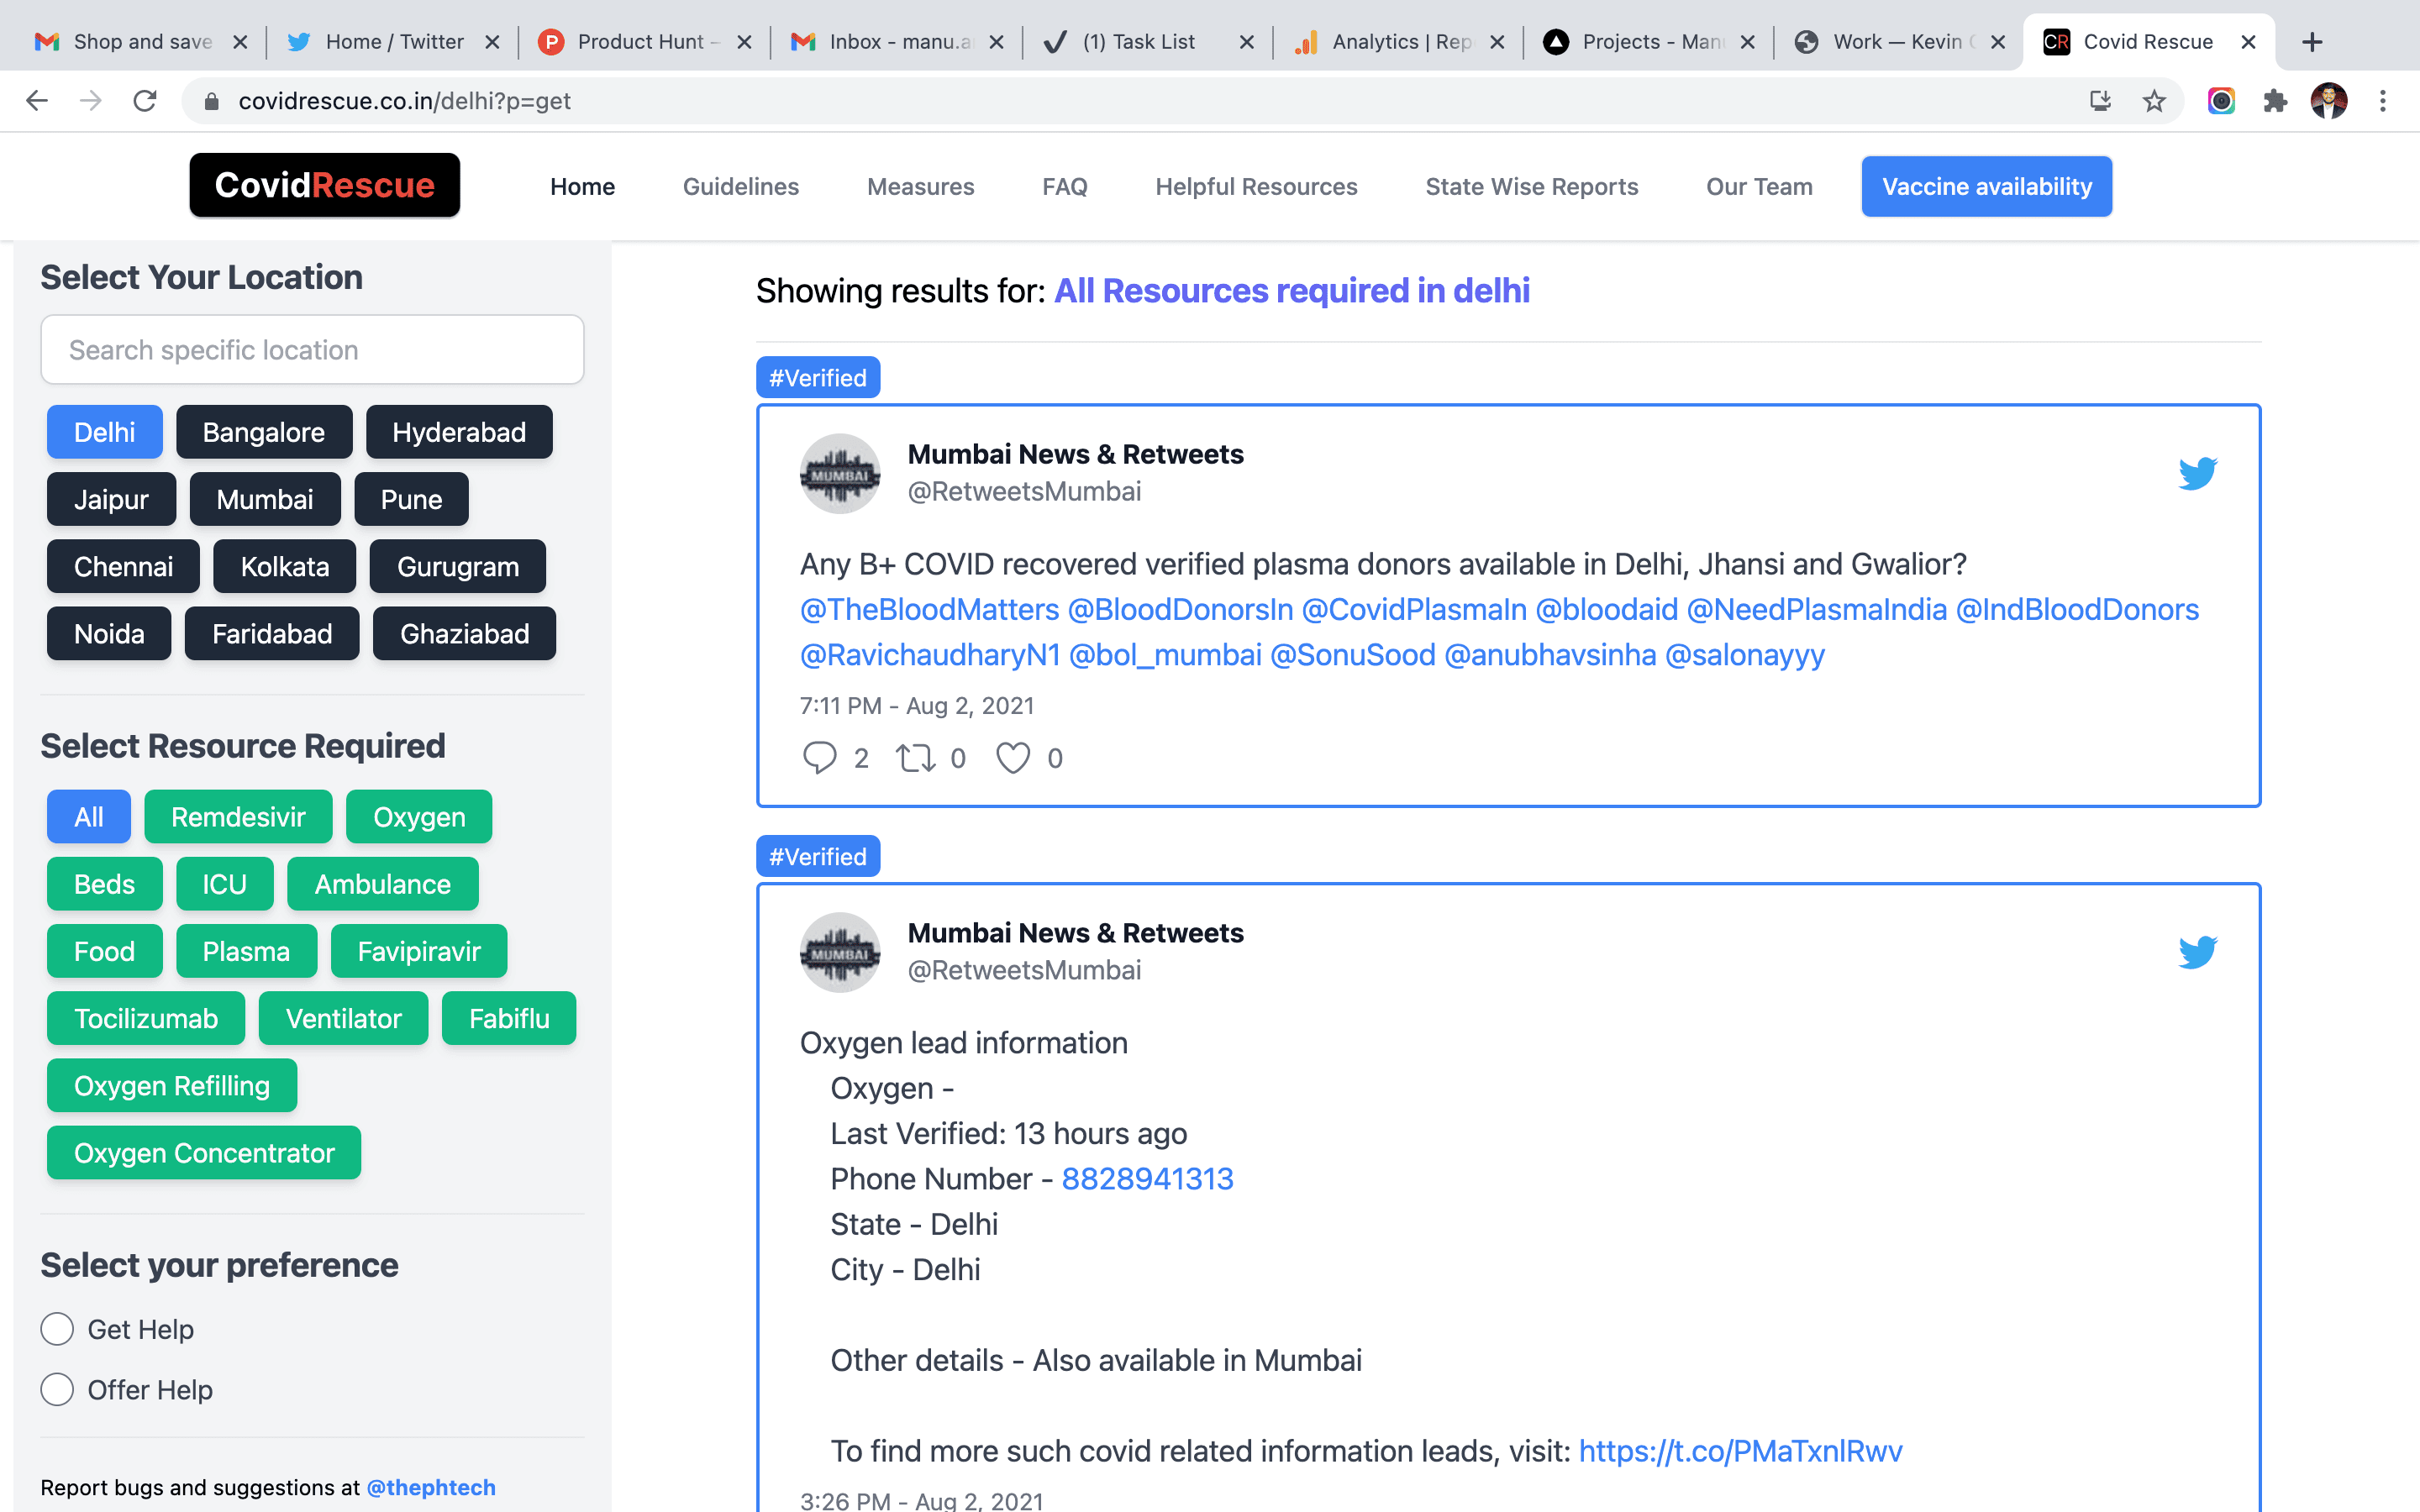Select the Noida location chip

click(109, 633)
